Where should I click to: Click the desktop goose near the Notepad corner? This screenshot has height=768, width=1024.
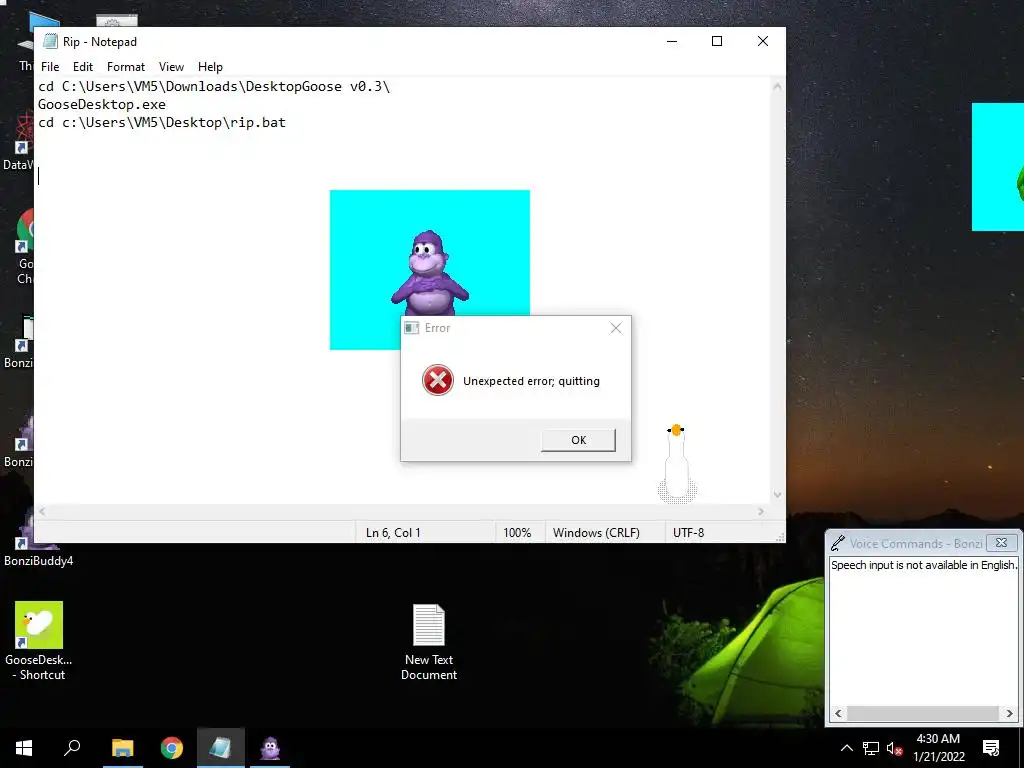[x=677, y=464]
